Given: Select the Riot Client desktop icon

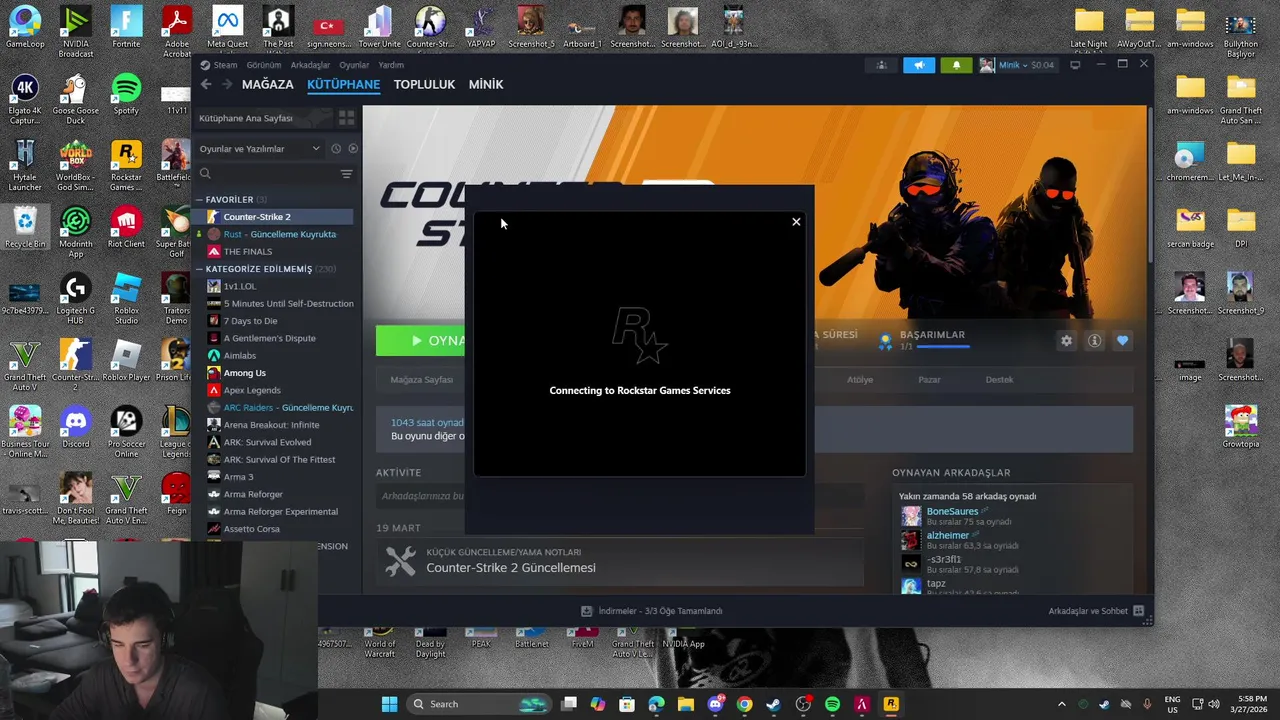Looking at the screenshot, I should 126,227.
